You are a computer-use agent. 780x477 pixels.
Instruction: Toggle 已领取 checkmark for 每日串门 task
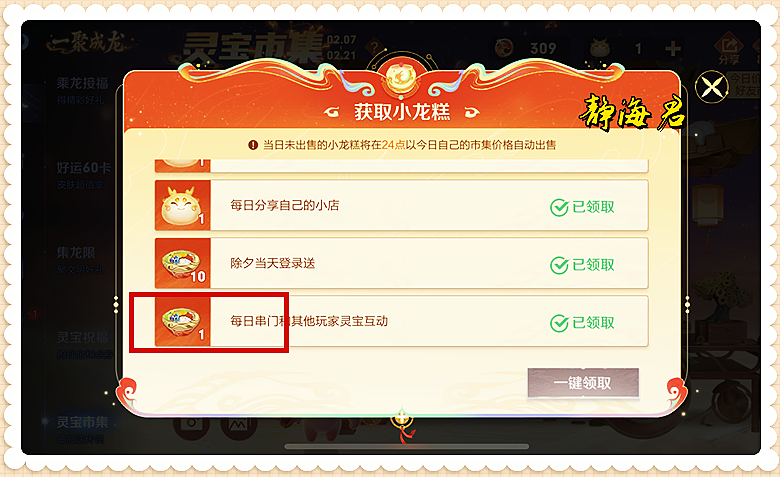tap(559, 323)
